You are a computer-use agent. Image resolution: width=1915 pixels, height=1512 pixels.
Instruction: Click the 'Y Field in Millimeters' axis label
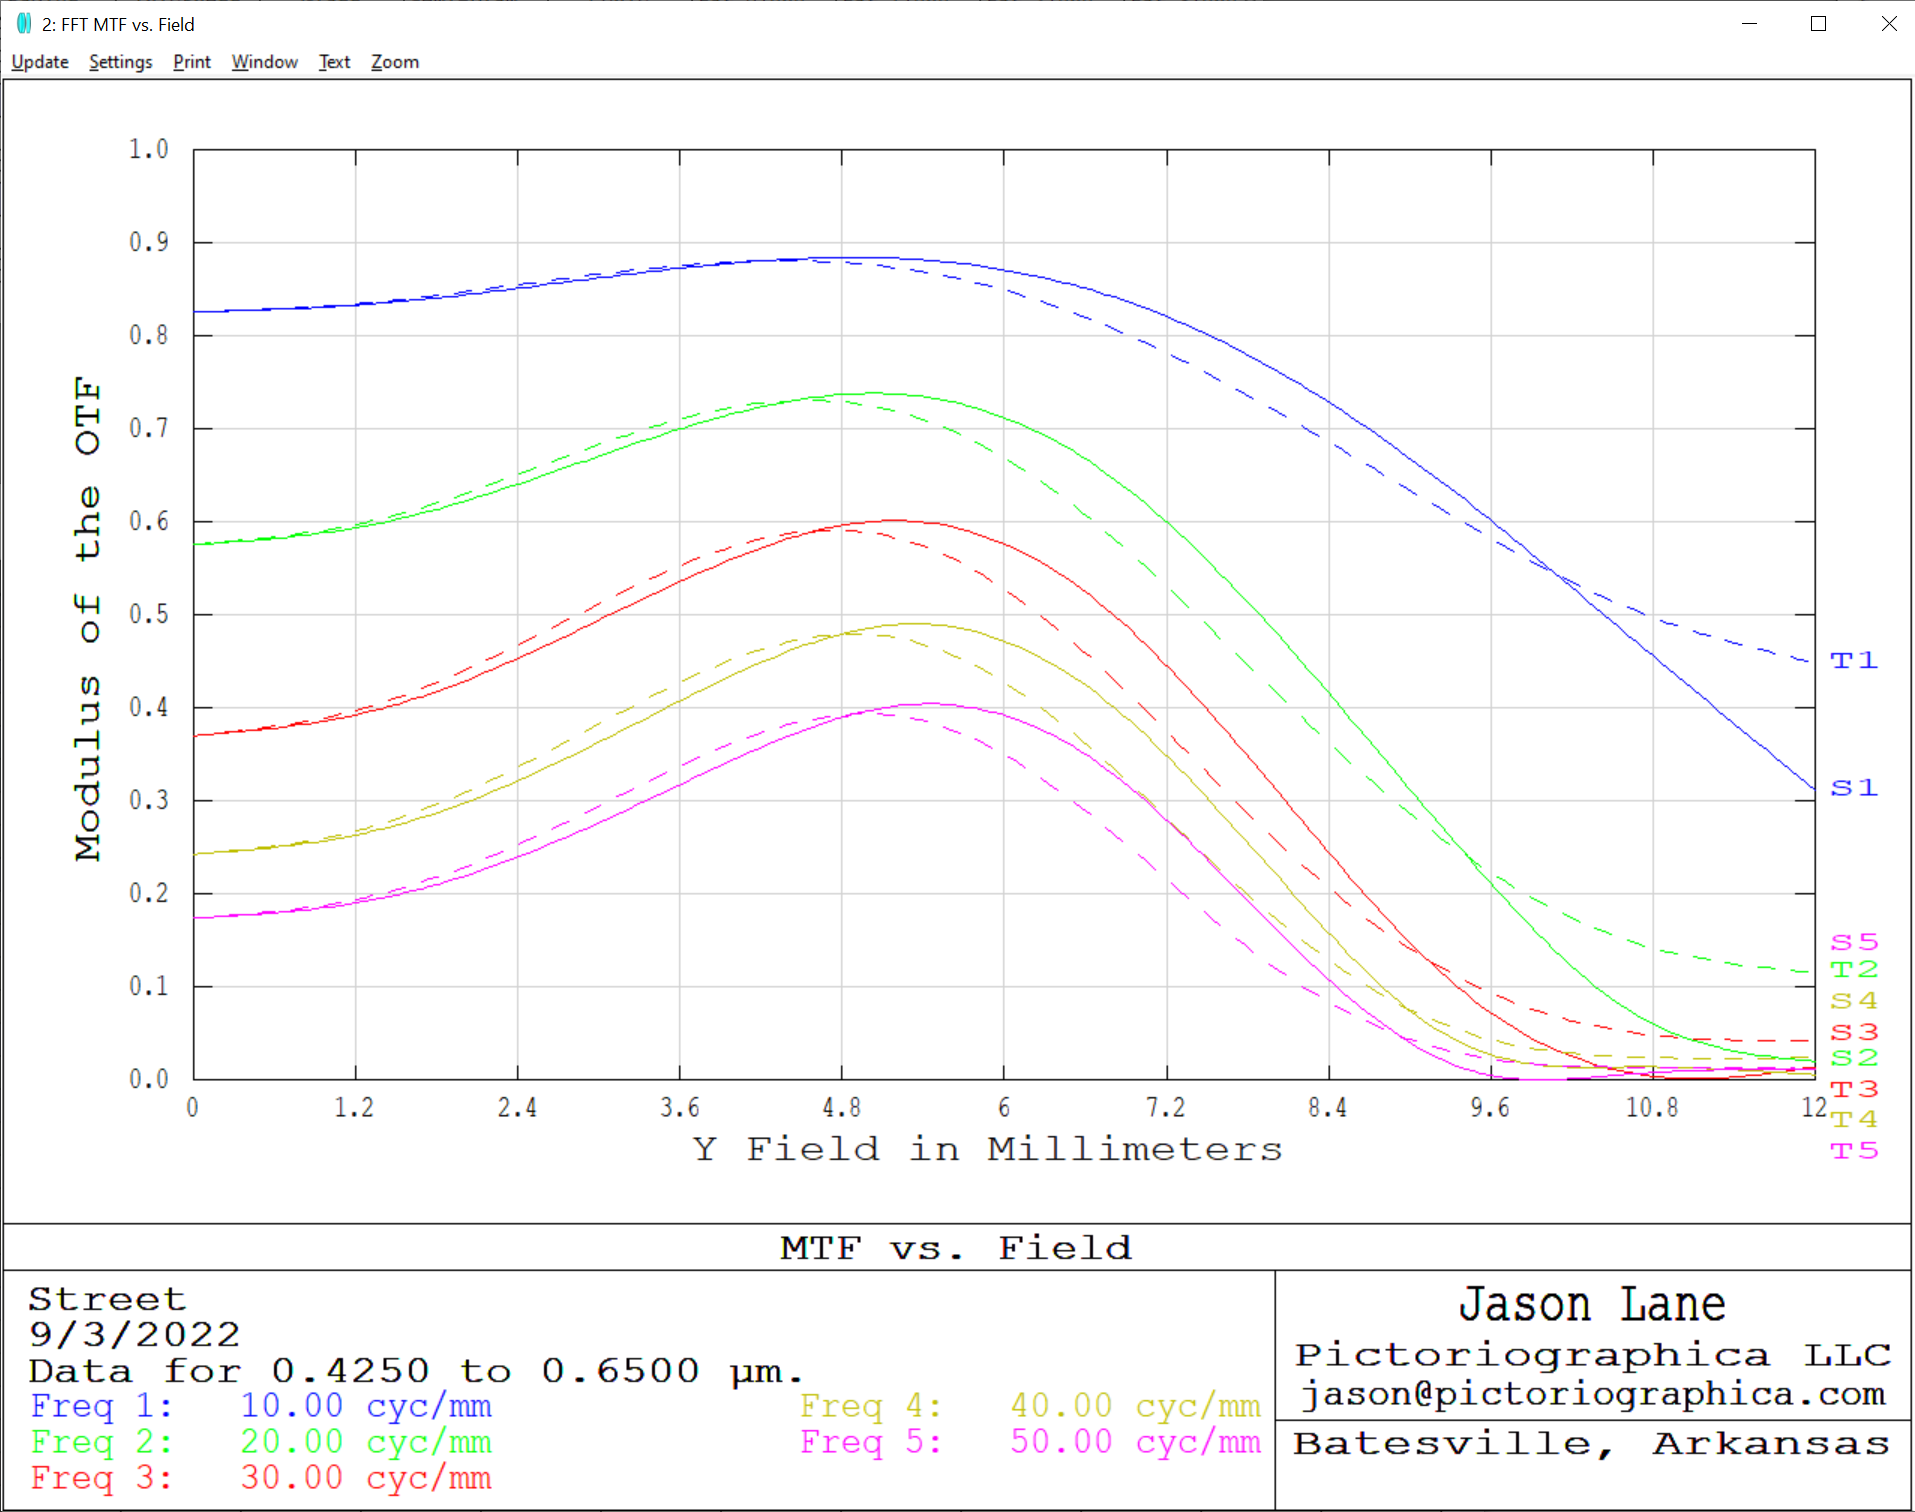[x=987, y=1150]
